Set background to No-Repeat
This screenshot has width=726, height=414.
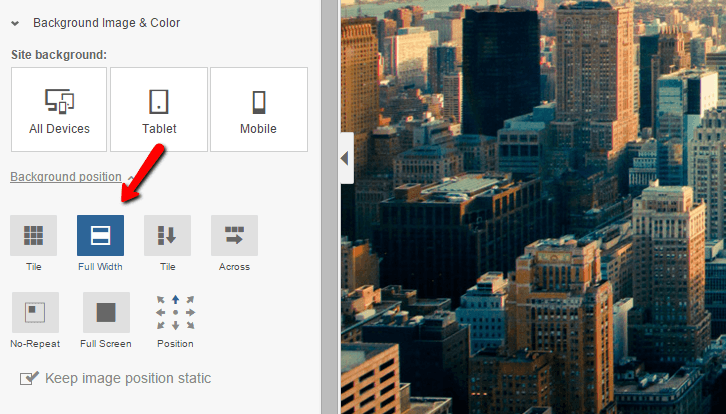coord(35,312)
